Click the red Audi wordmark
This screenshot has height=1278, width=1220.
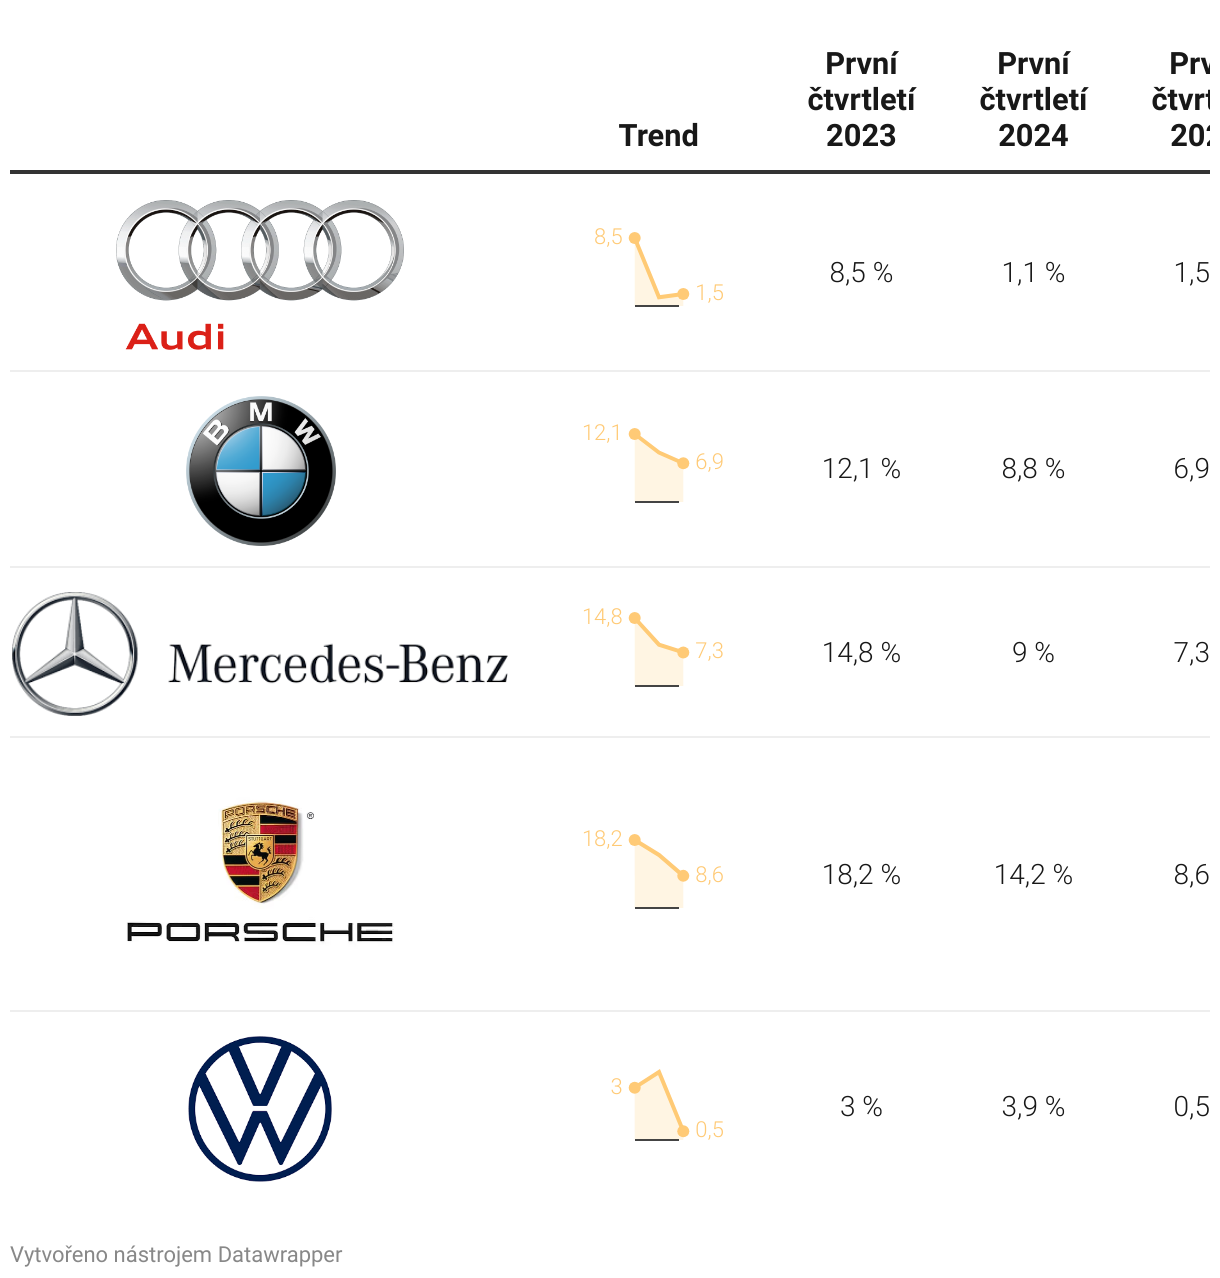176,337
